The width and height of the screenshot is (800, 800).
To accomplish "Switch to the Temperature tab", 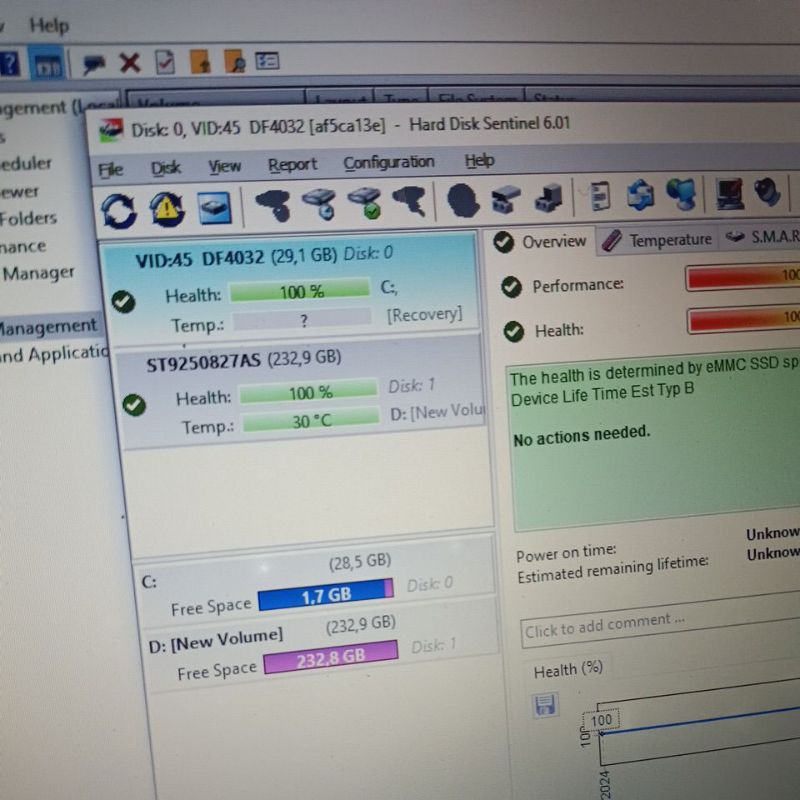I will coord(658,239).
